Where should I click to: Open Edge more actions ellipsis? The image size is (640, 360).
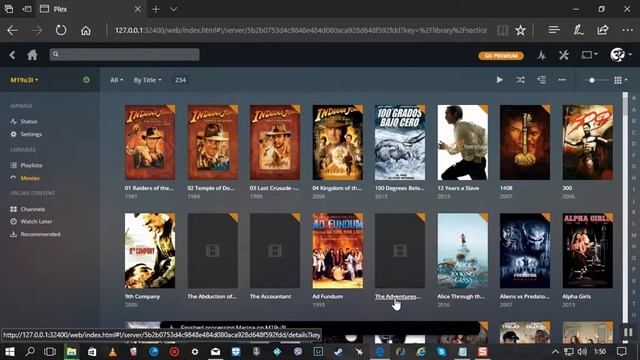[x=627, y=30]
